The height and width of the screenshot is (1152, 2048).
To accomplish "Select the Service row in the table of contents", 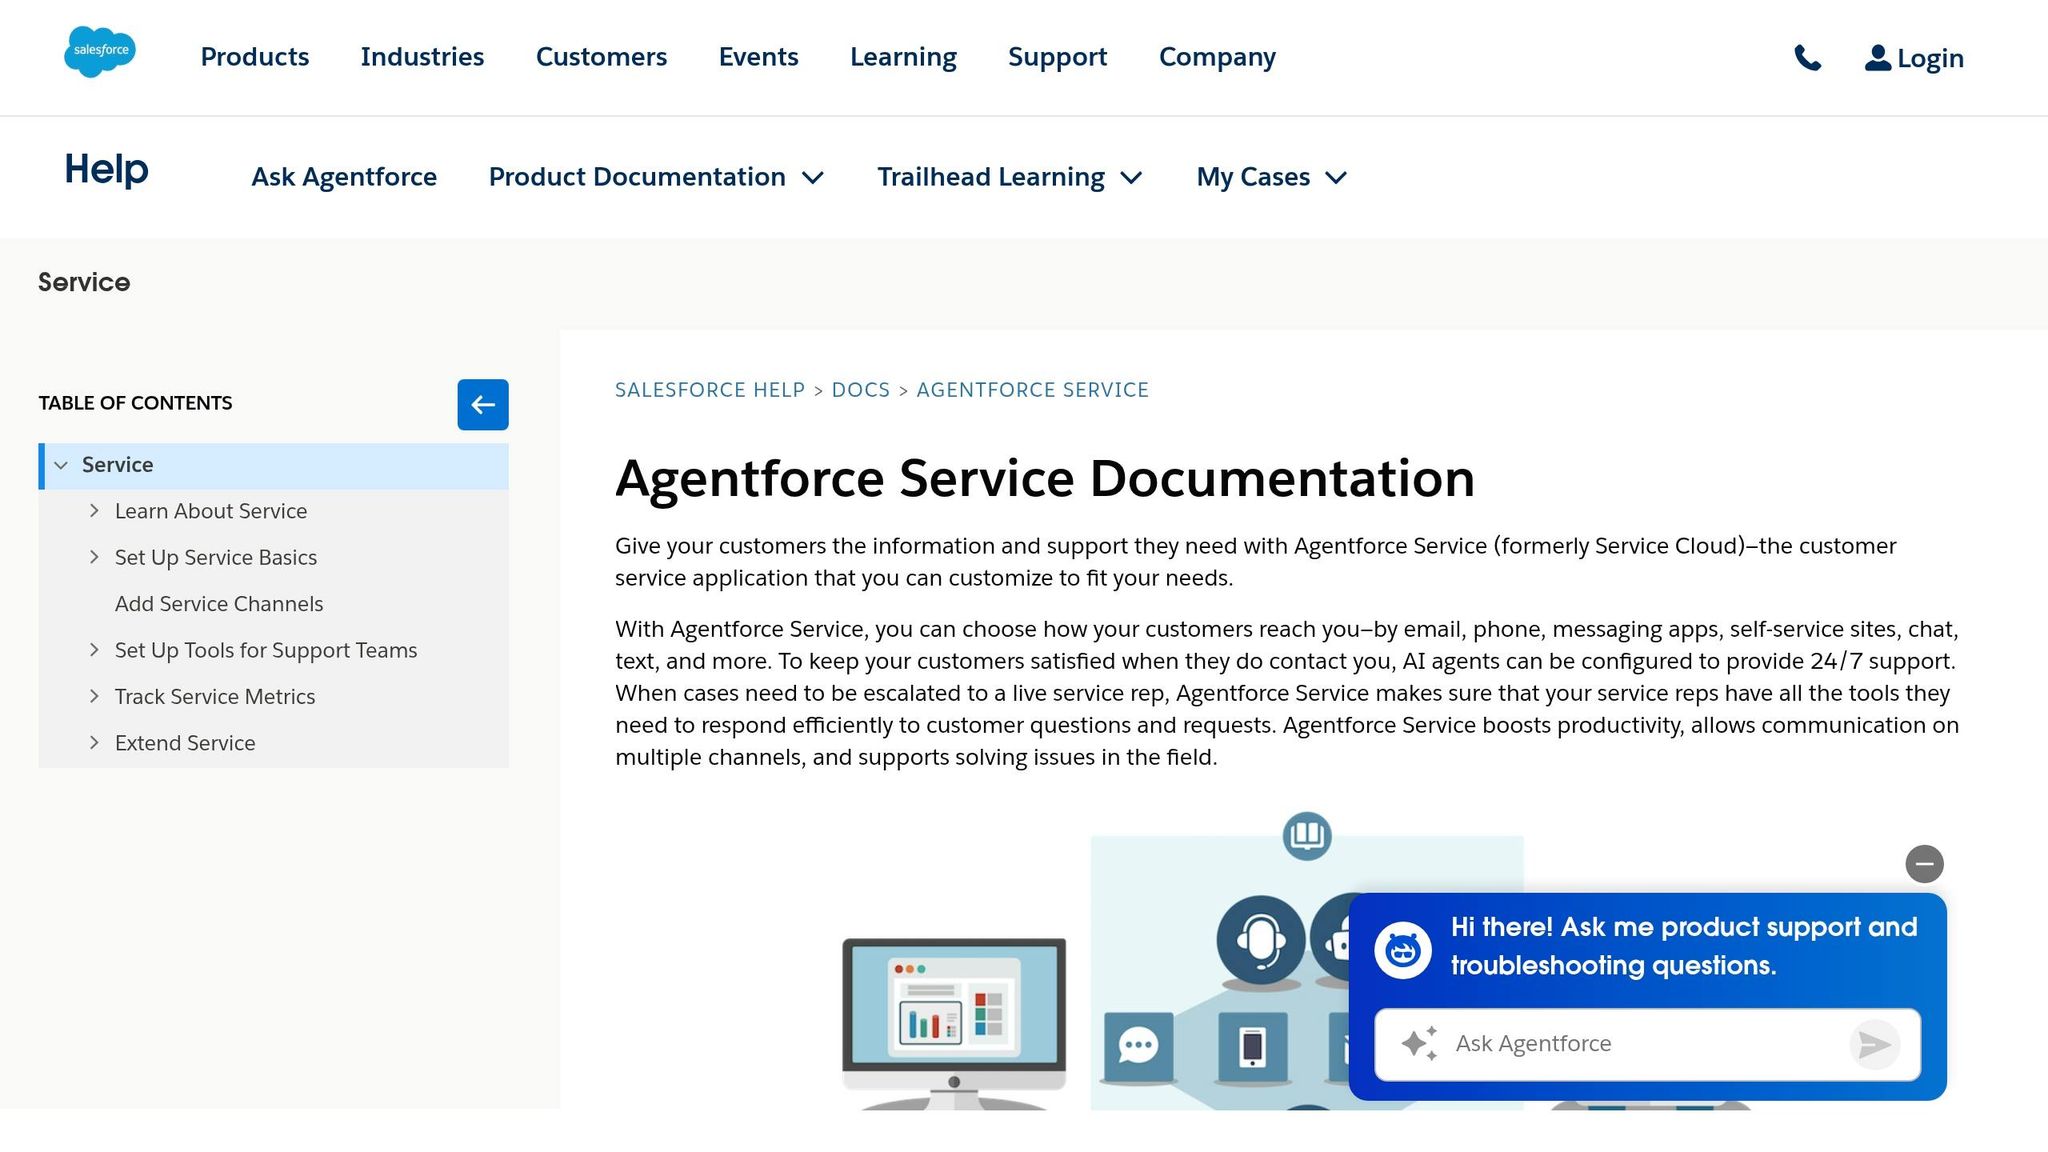I will click(x=274, y=466).
